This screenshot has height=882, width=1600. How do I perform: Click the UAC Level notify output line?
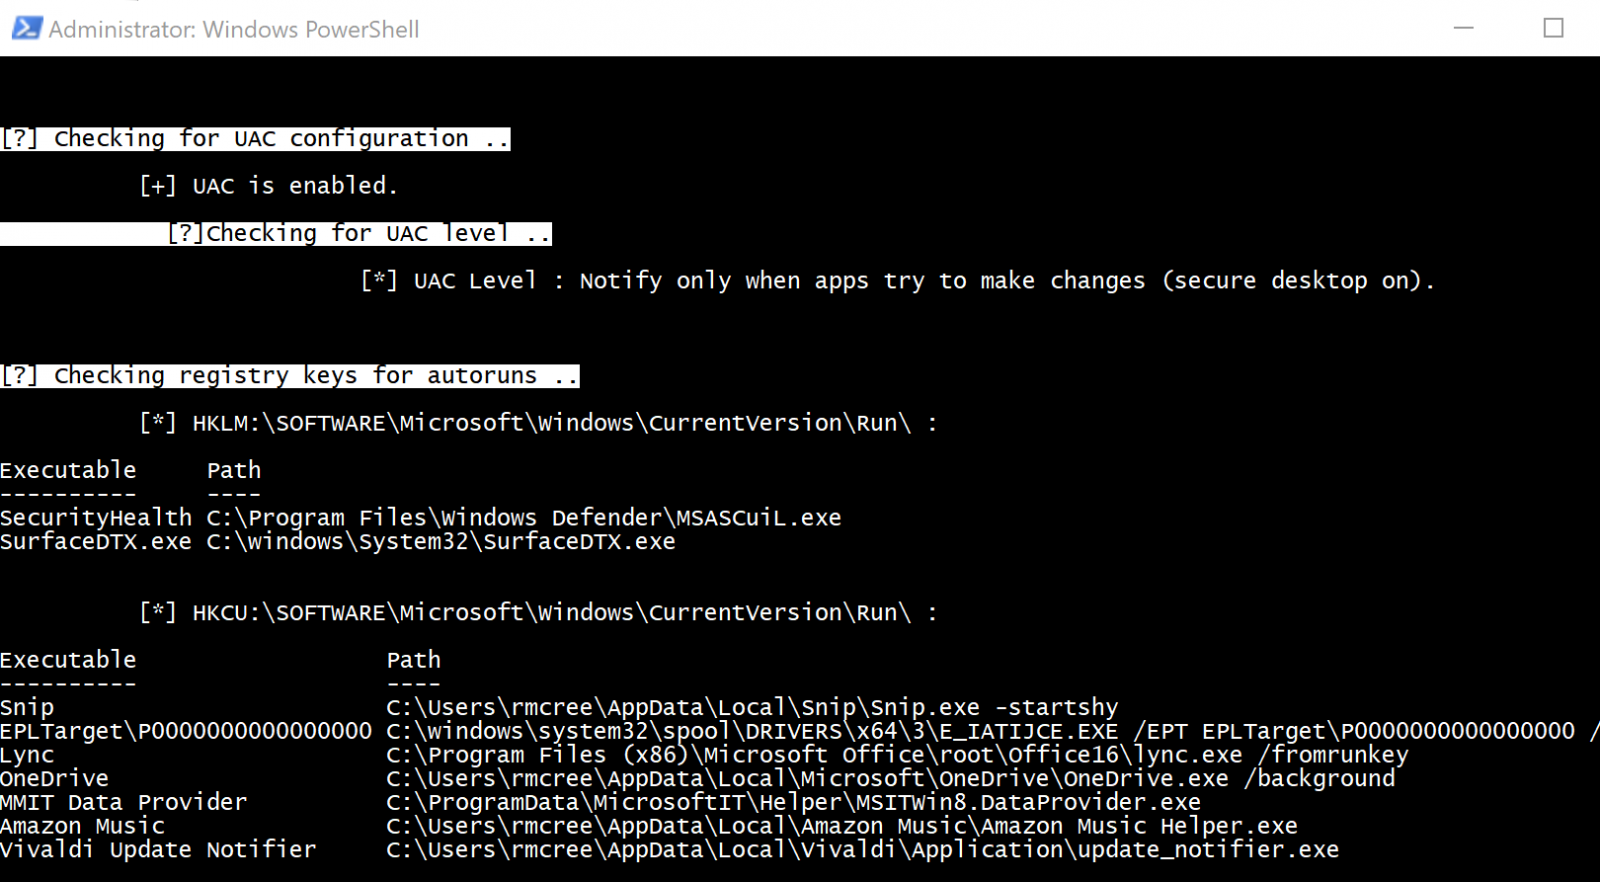click(x=898, y=281)
